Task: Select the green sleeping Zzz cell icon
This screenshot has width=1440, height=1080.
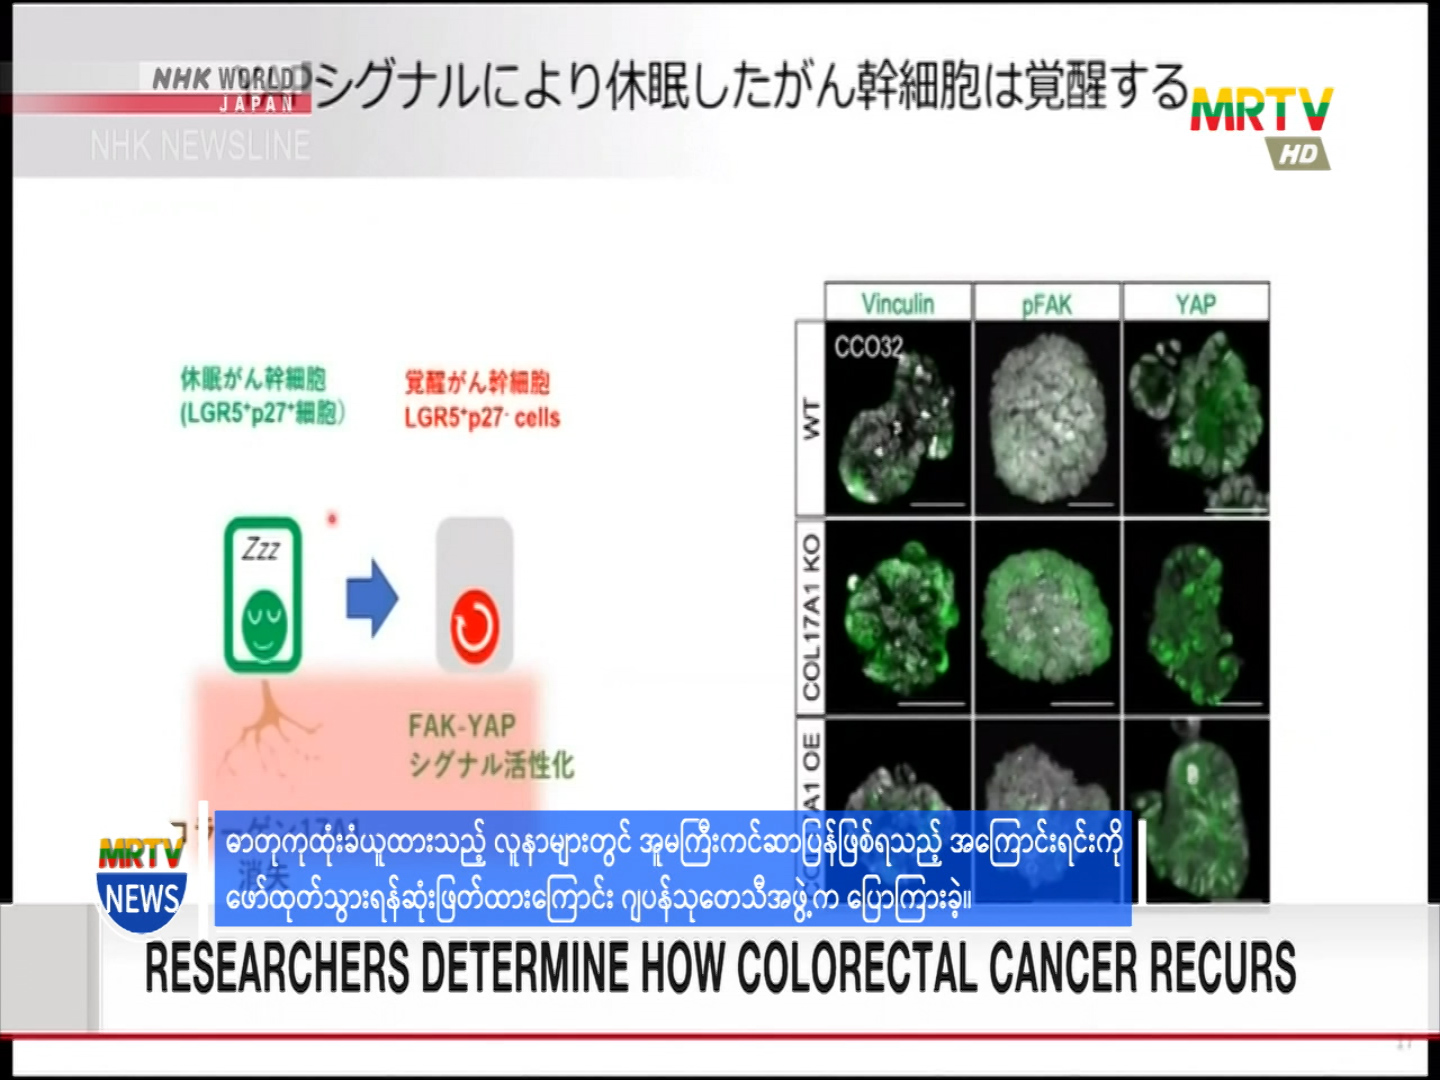Action: [x=263, y=595]
